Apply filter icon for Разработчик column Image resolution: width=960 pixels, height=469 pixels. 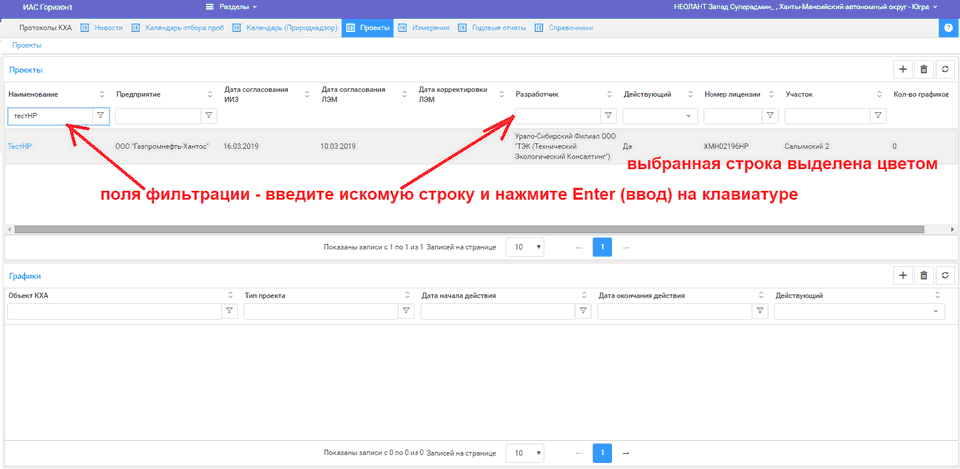(x=608, y=116)
